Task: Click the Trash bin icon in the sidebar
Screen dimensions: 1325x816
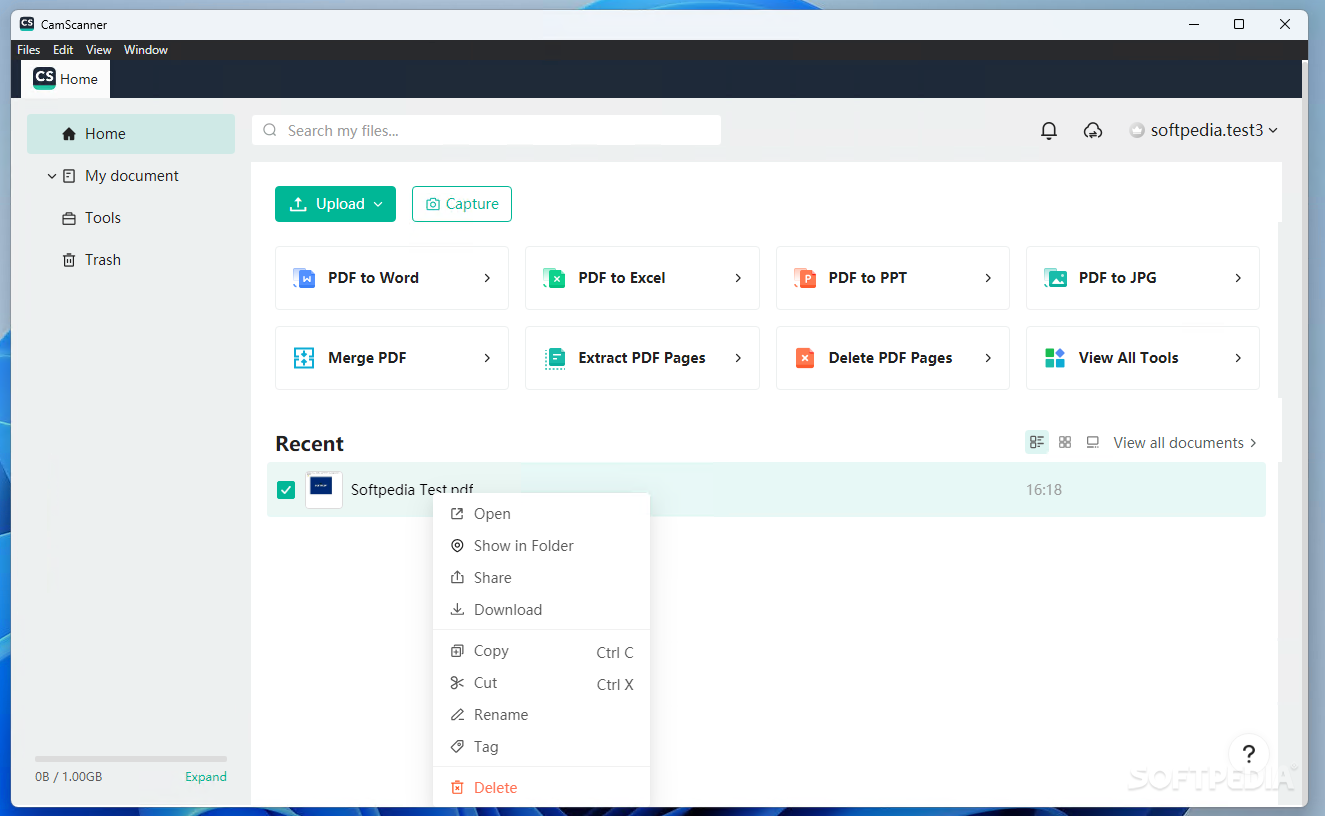Action: coord(69,260)
